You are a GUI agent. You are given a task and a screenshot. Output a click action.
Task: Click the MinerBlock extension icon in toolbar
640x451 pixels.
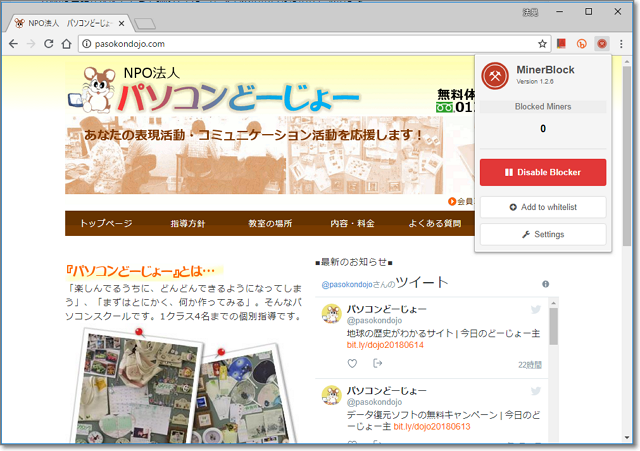[602, 44]
